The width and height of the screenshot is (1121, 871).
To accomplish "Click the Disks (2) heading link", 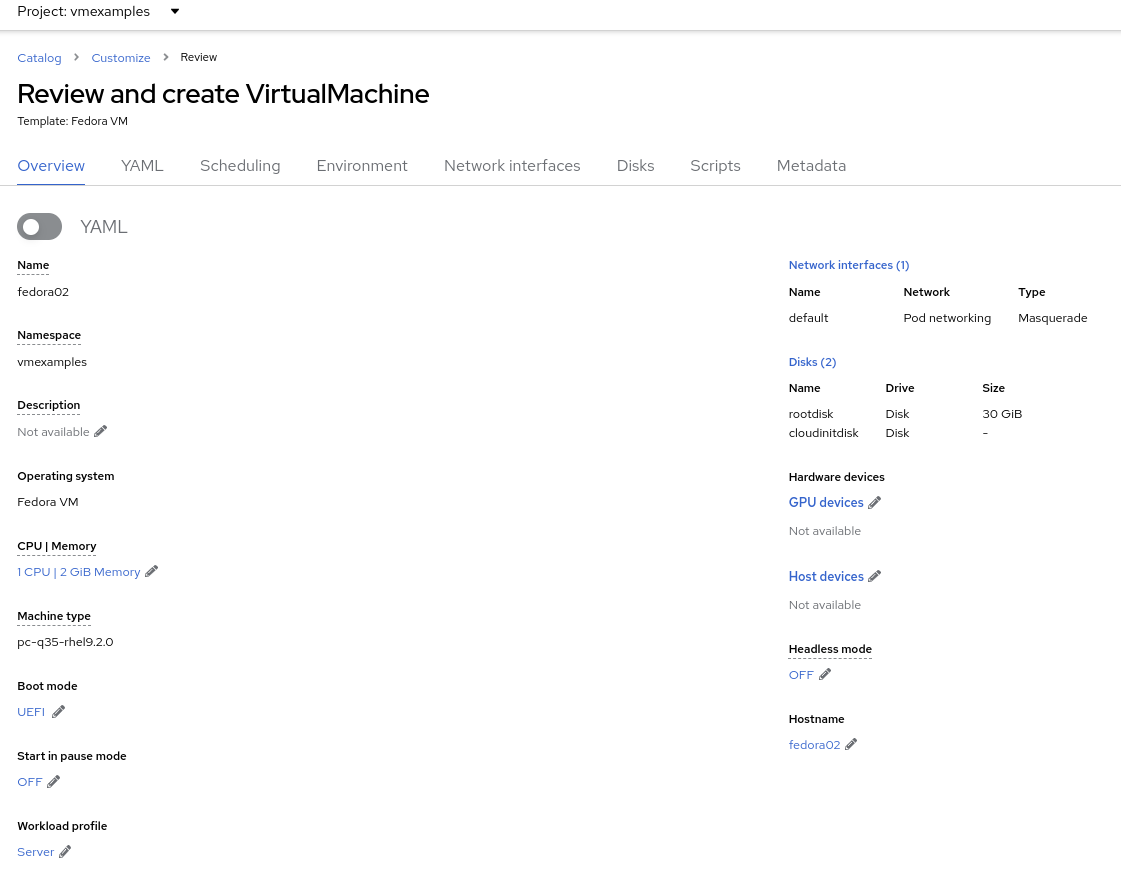I will coord(812,362).
